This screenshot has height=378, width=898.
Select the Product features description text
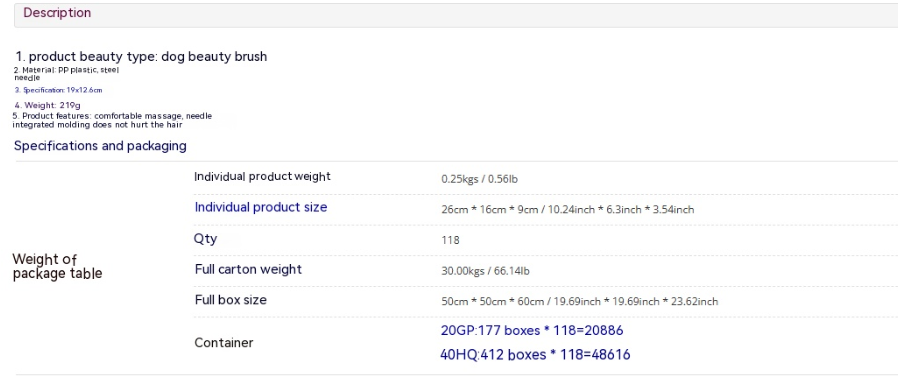112,120
